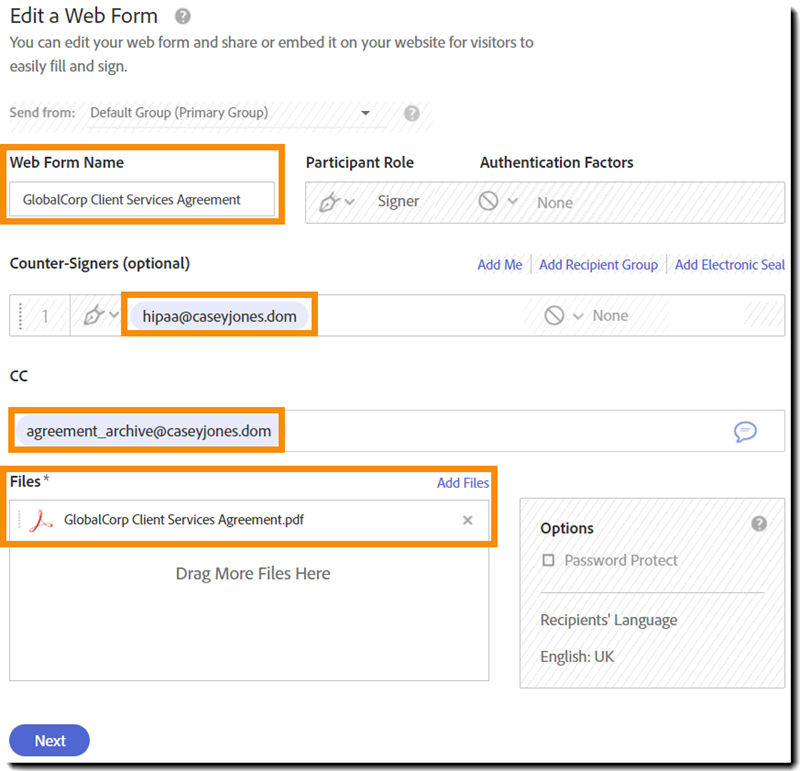Click the participant authentication None icon
The image size is (800, 771).
pos(488,201)
